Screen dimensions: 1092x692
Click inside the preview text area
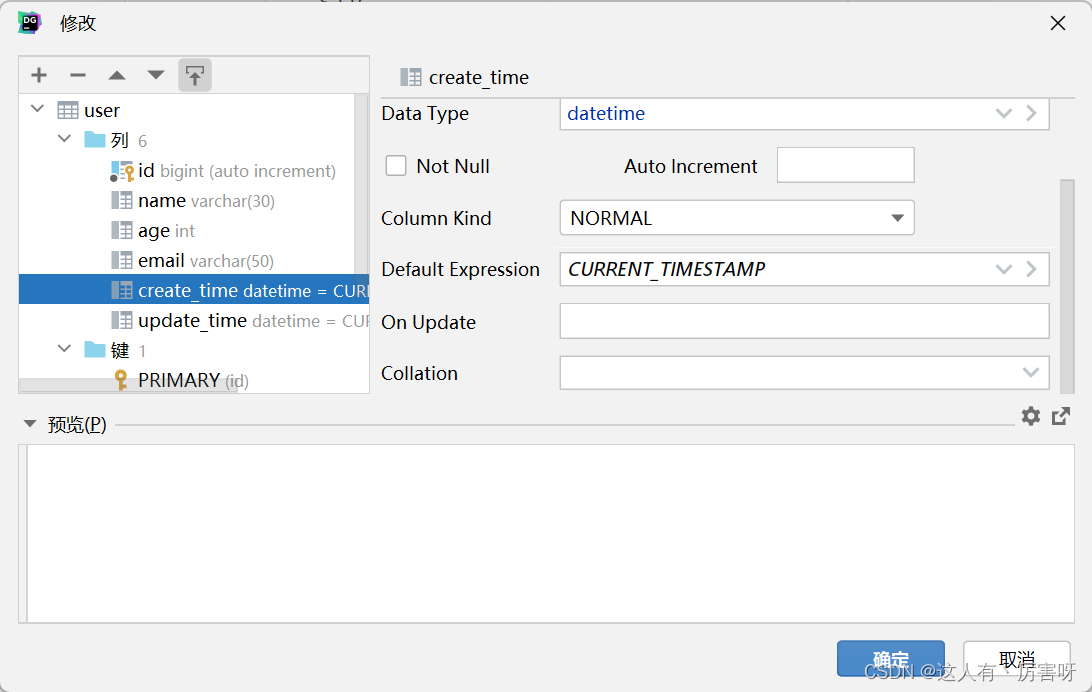click(550, 533)
